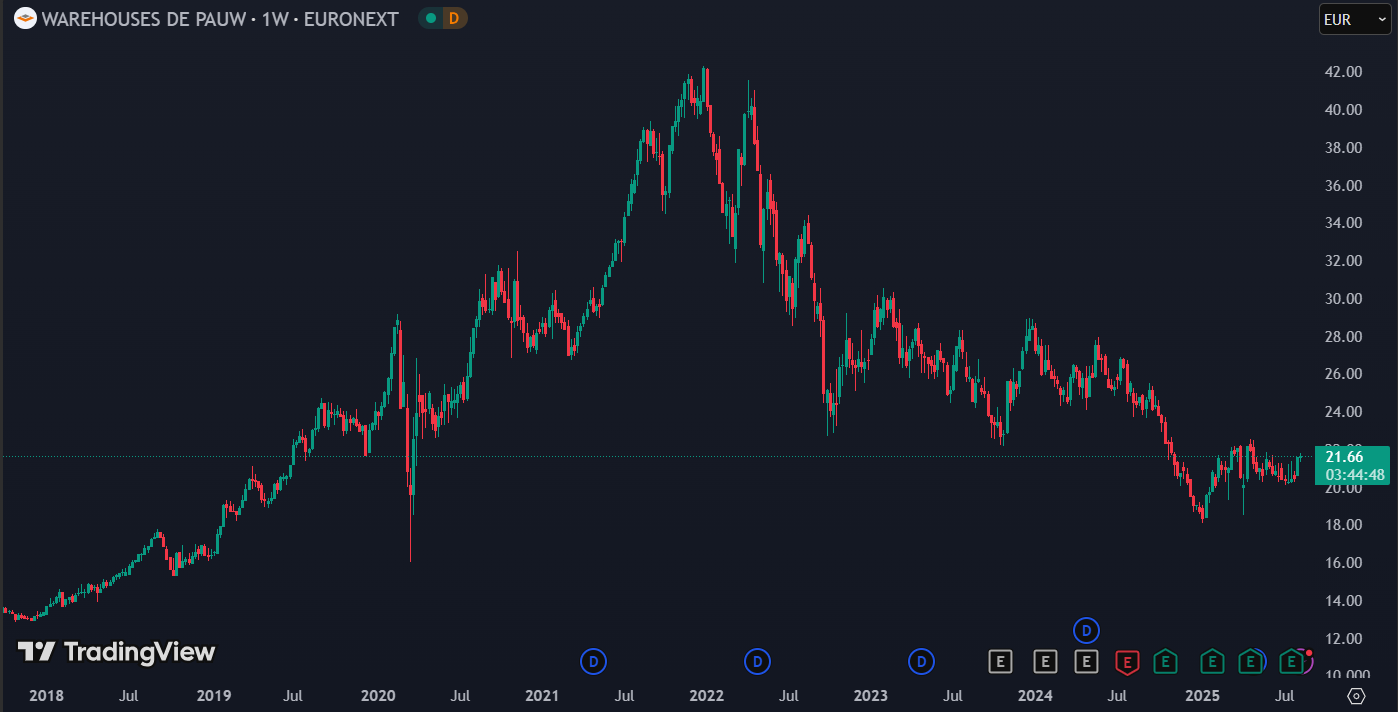Click the 2022 label on time axis
Image resolution: width=1398 pixels, height=712 pixels.
pyautogui.click(x=706, y=695)
